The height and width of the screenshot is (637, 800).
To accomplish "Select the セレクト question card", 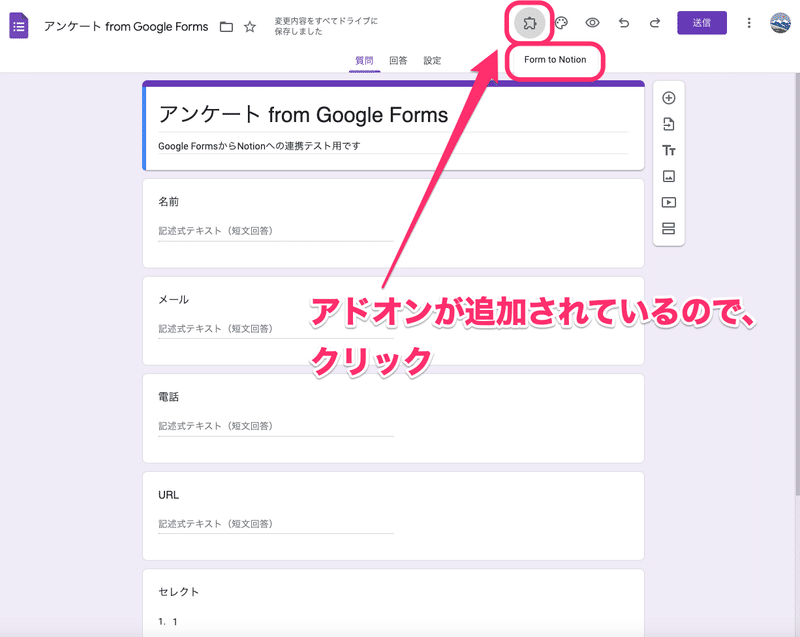I will (x=393, y=603).
